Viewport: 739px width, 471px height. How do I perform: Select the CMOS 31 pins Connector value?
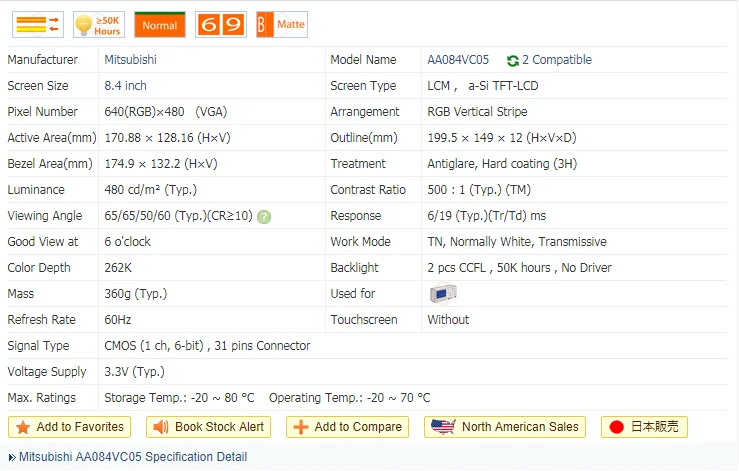pos(207,346)
